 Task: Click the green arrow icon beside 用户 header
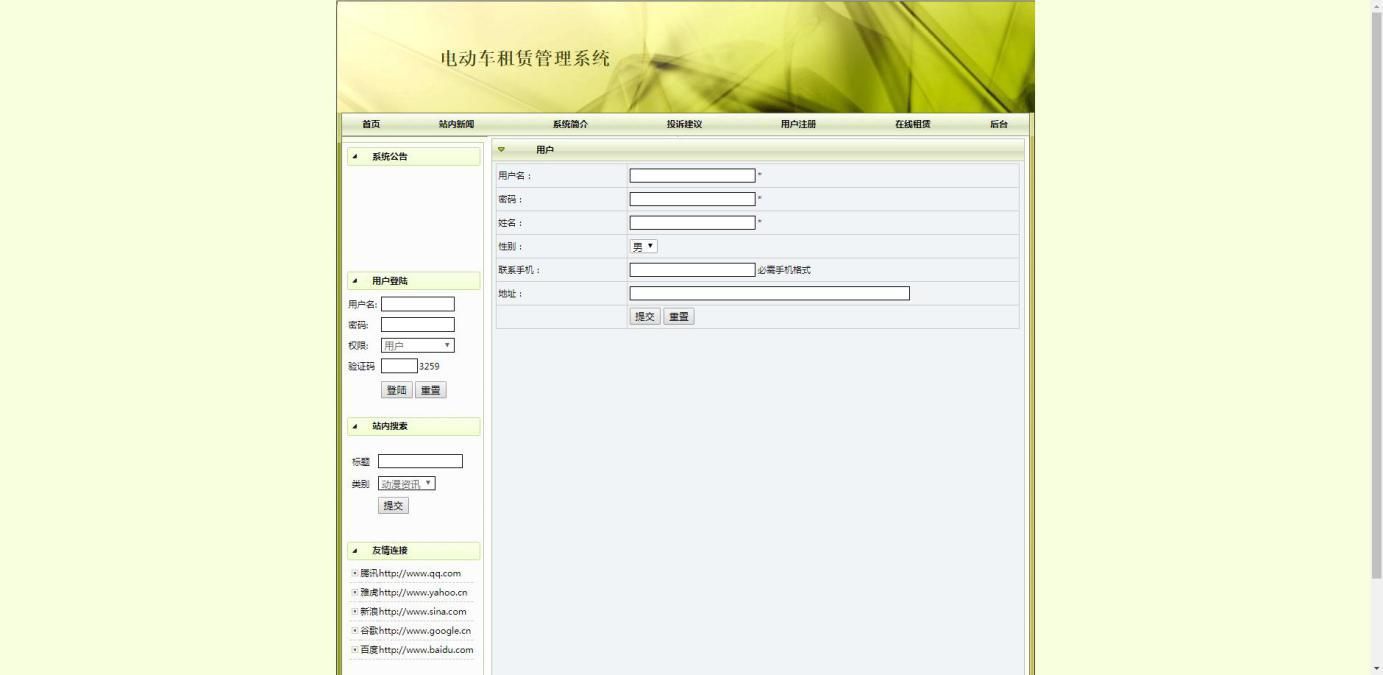[x=501, y=149]
